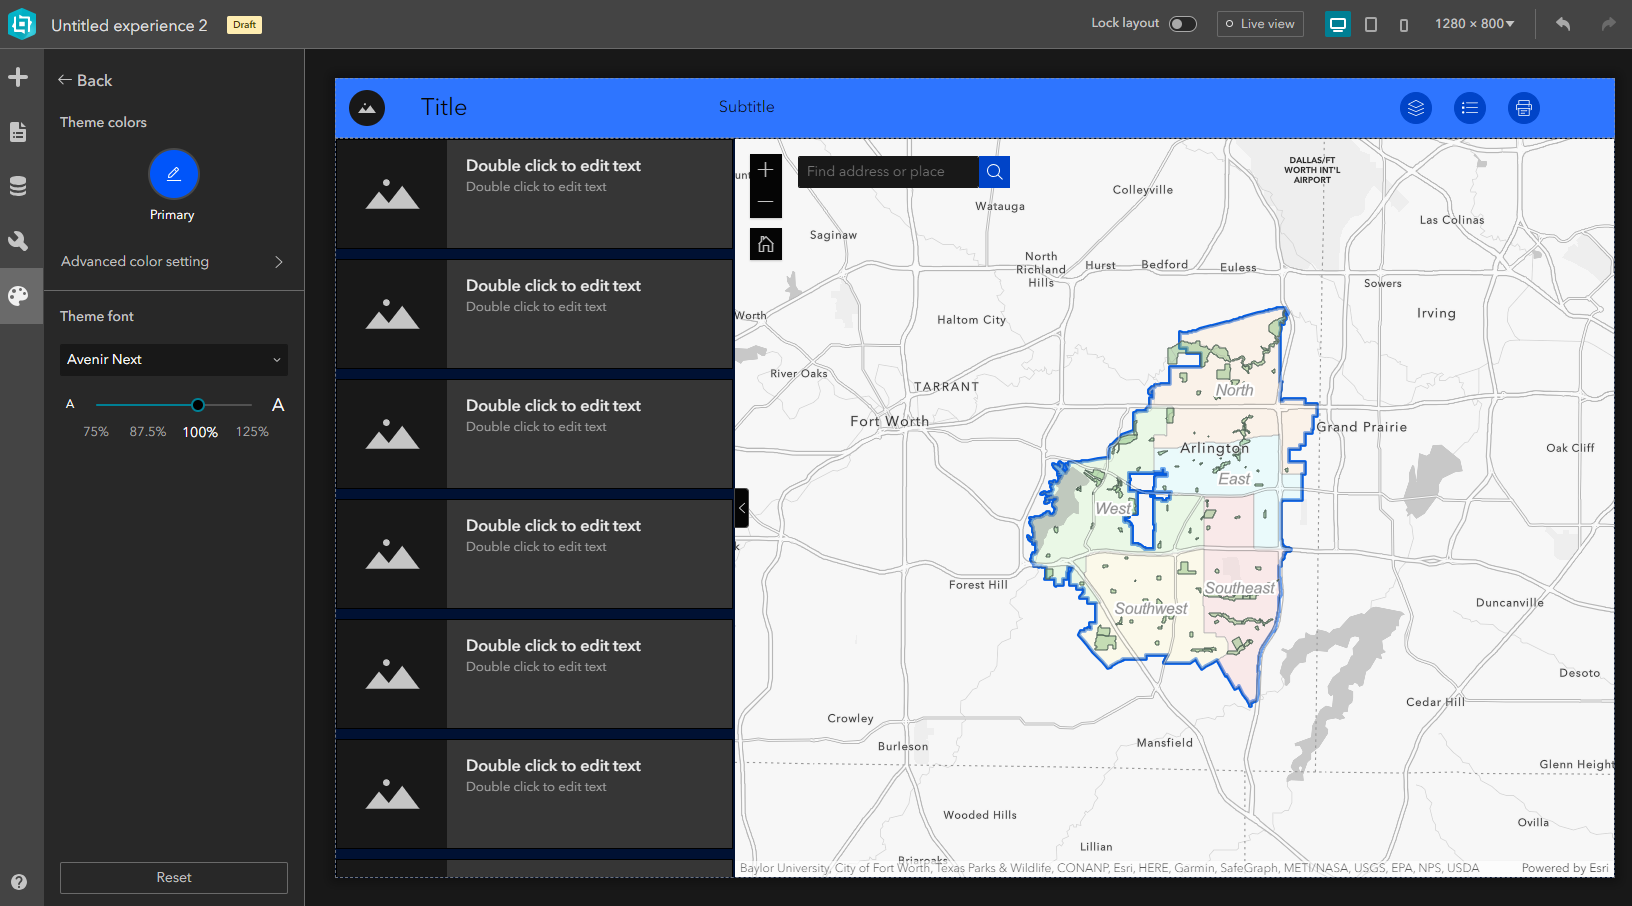The image size is (1632, 906).
Task: Click the Reset theme button
Action: [173, 877]
